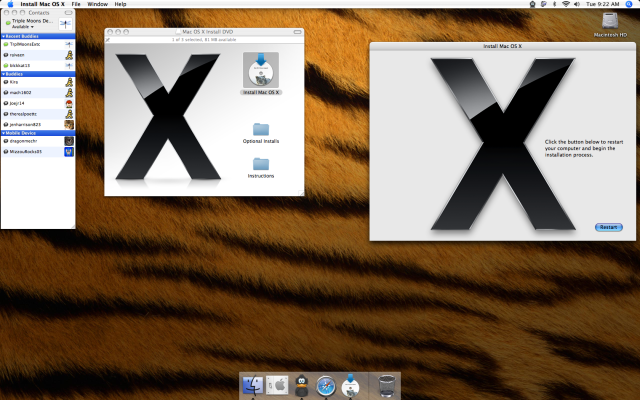Click the toolbar toggle pill in Contacts window
640x400 pixels.
[69, 13]
